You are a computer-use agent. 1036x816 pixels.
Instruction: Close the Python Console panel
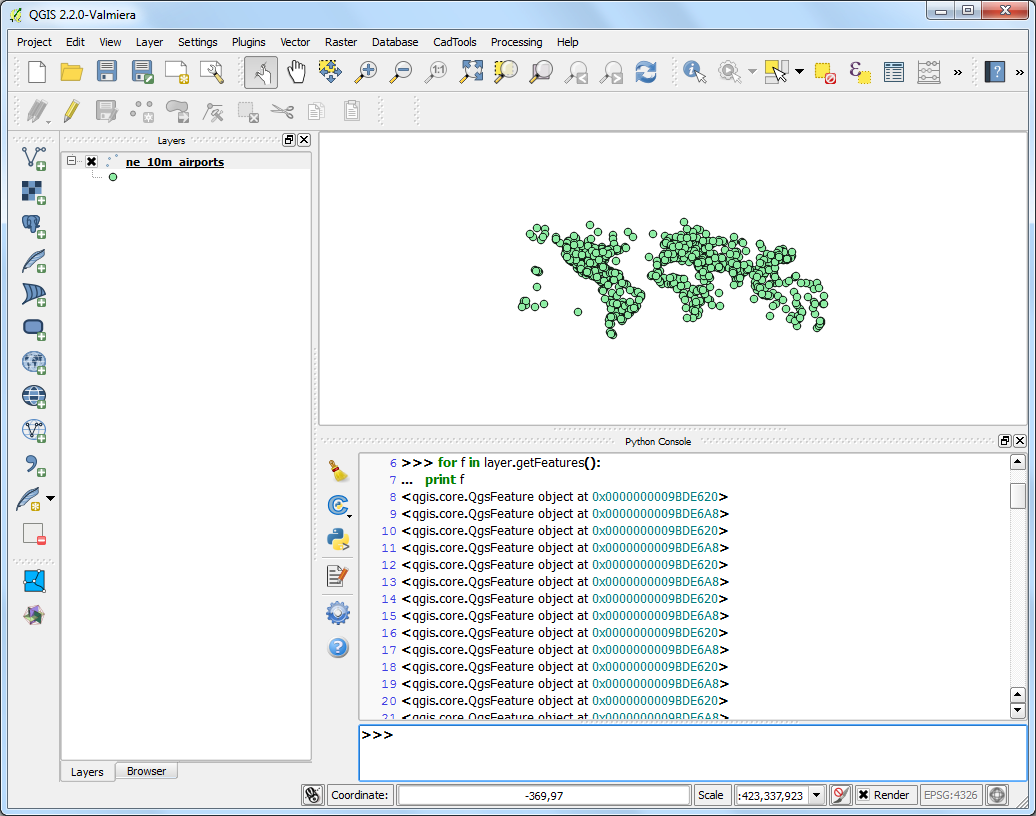coord(1020,441)
